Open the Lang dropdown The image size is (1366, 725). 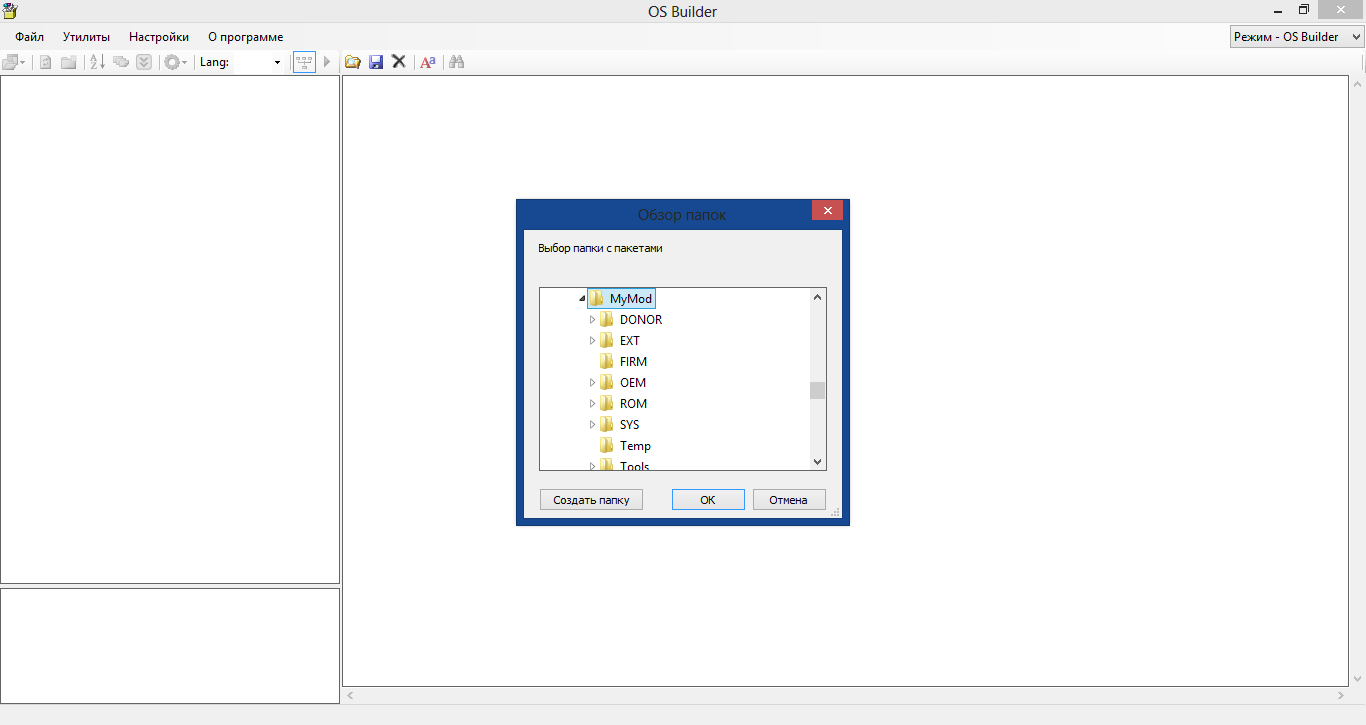point(277,62)
